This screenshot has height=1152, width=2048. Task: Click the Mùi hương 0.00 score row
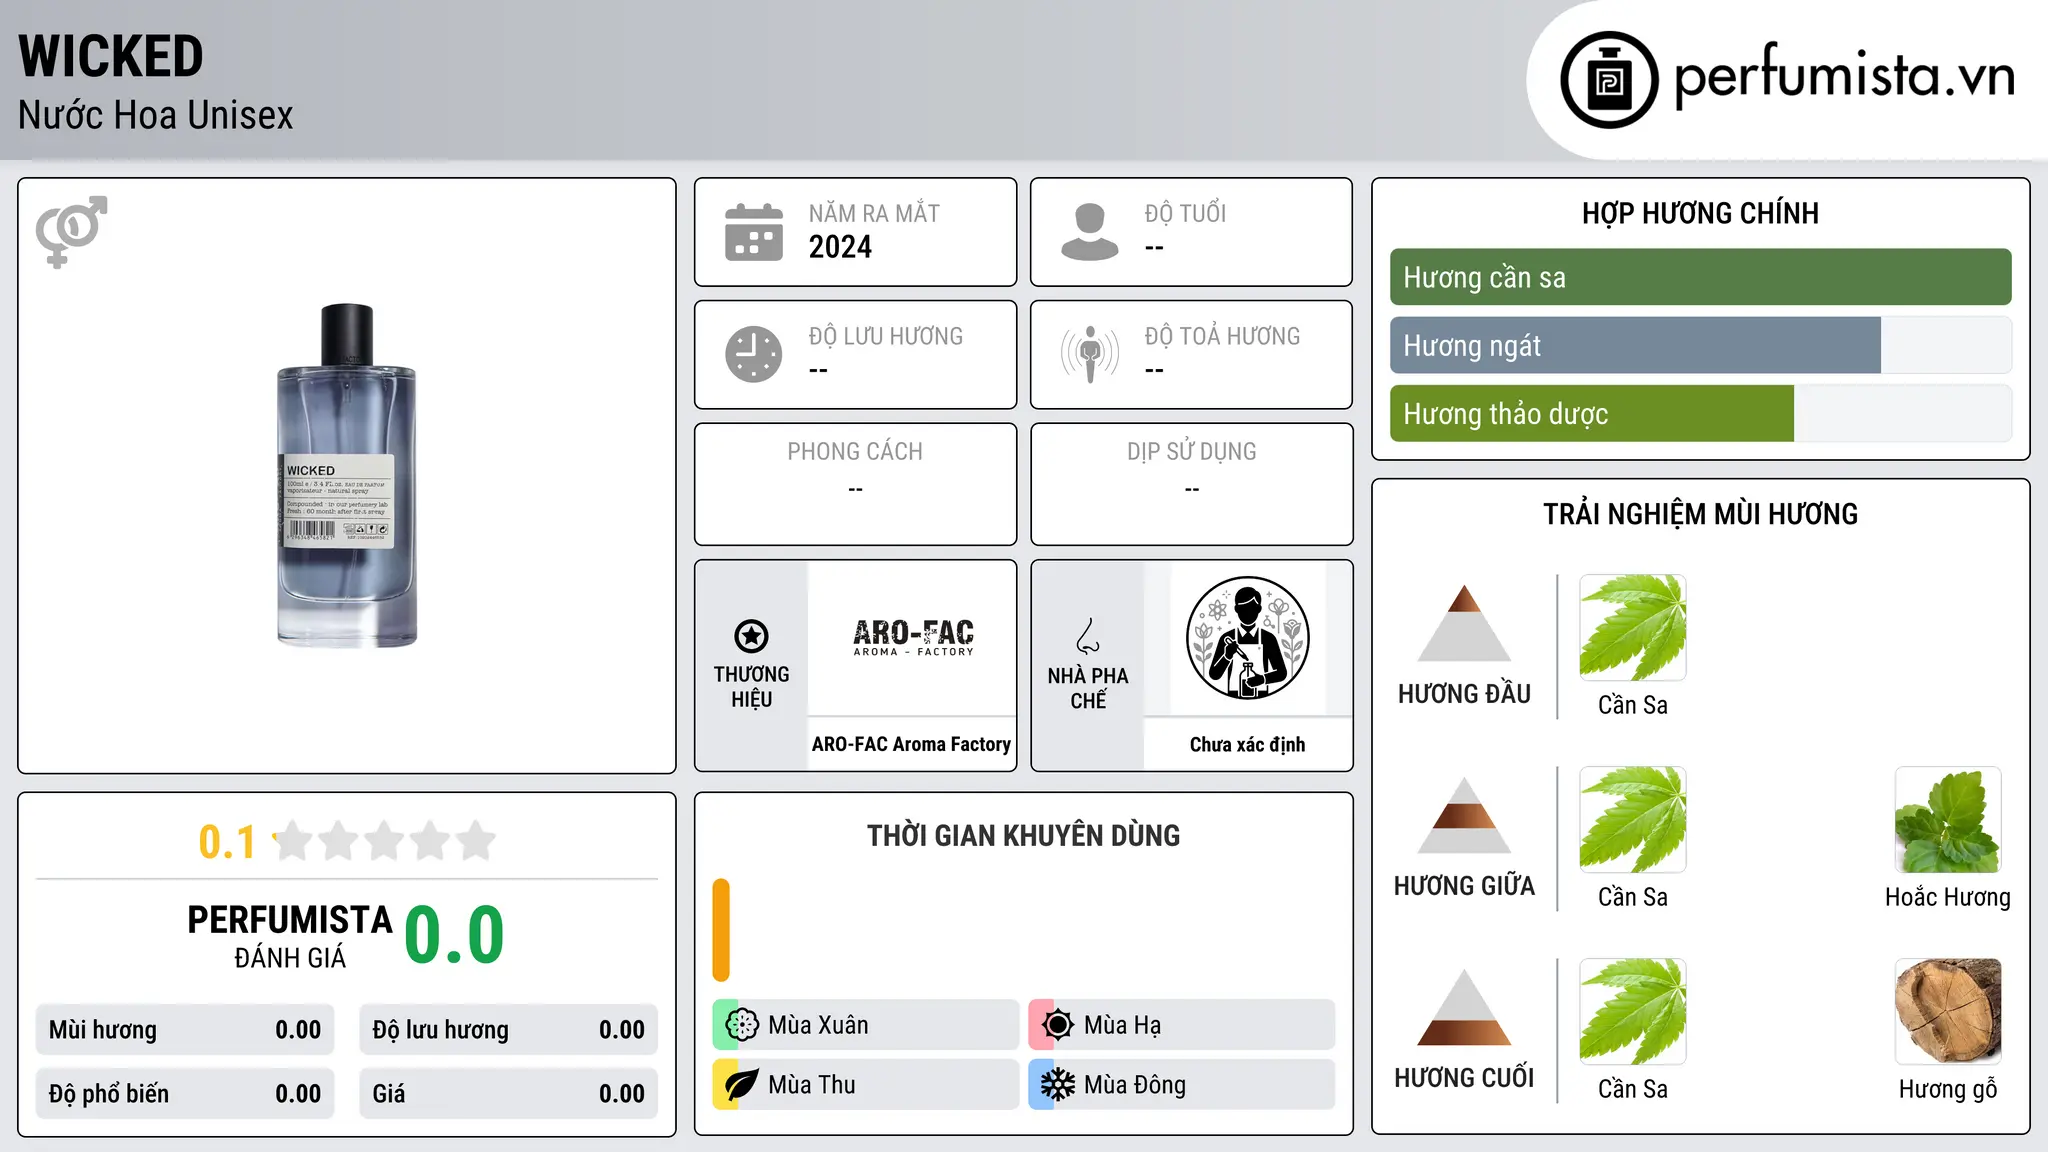(x=185, y=1030)
